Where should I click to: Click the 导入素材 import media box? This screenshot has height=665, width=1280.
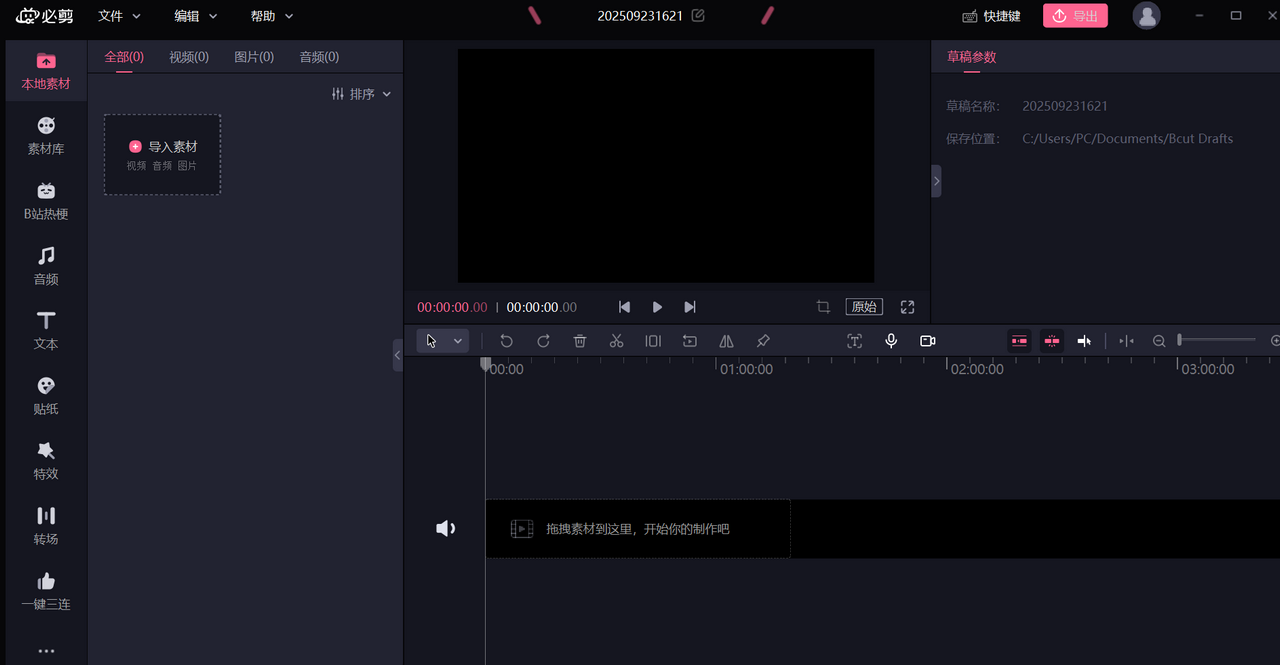pyautogui.click(x=163, y=154)
